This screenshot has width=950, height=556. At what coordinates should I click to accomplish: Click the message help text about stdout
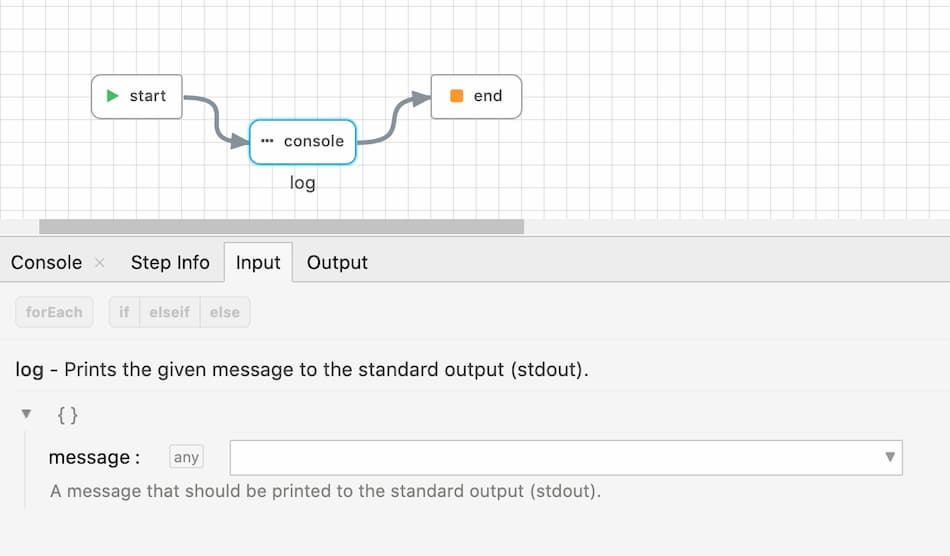point(325,491)
